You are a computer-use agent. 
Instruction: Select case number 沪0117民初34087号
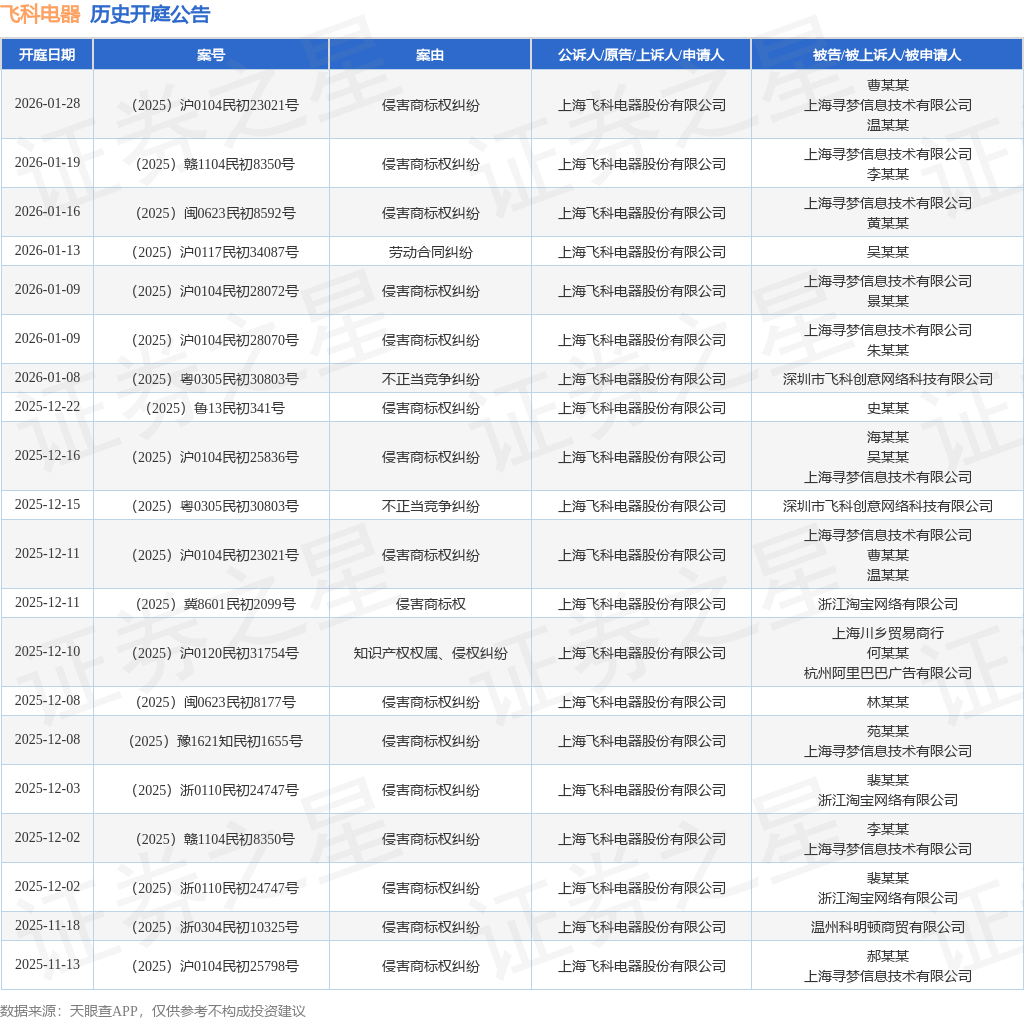(216, 252)
